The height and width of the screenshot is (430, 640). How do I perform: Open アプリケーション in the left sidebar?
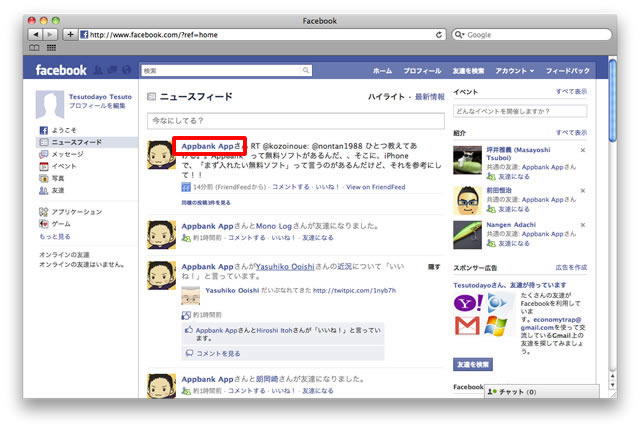(x=71, y=212)
